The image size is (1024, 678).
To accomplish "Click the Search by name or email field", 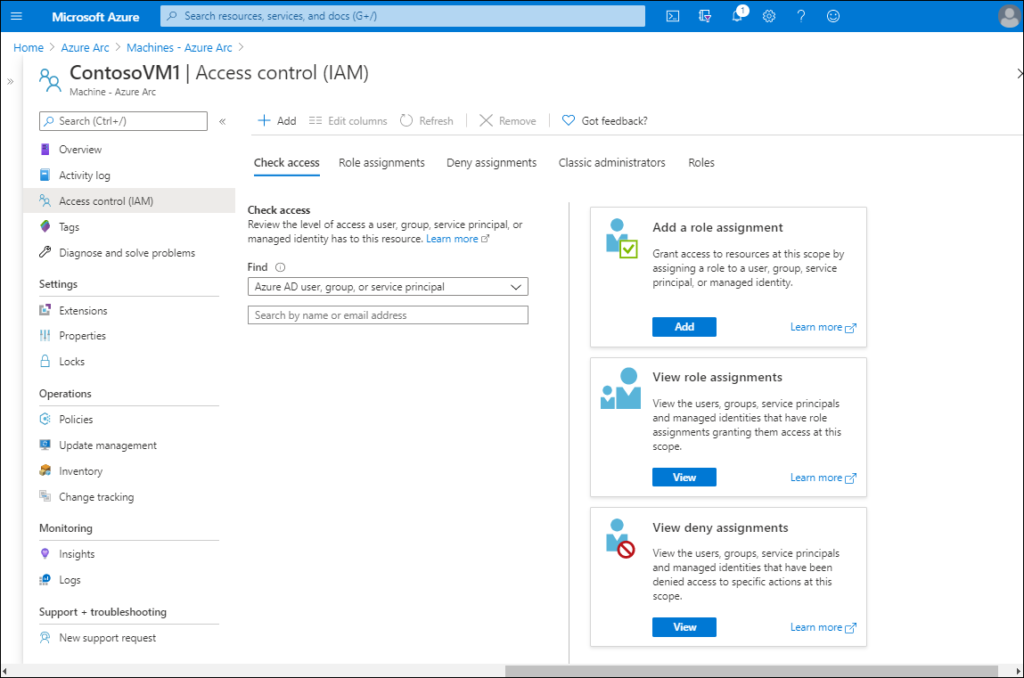I will 388,315.
